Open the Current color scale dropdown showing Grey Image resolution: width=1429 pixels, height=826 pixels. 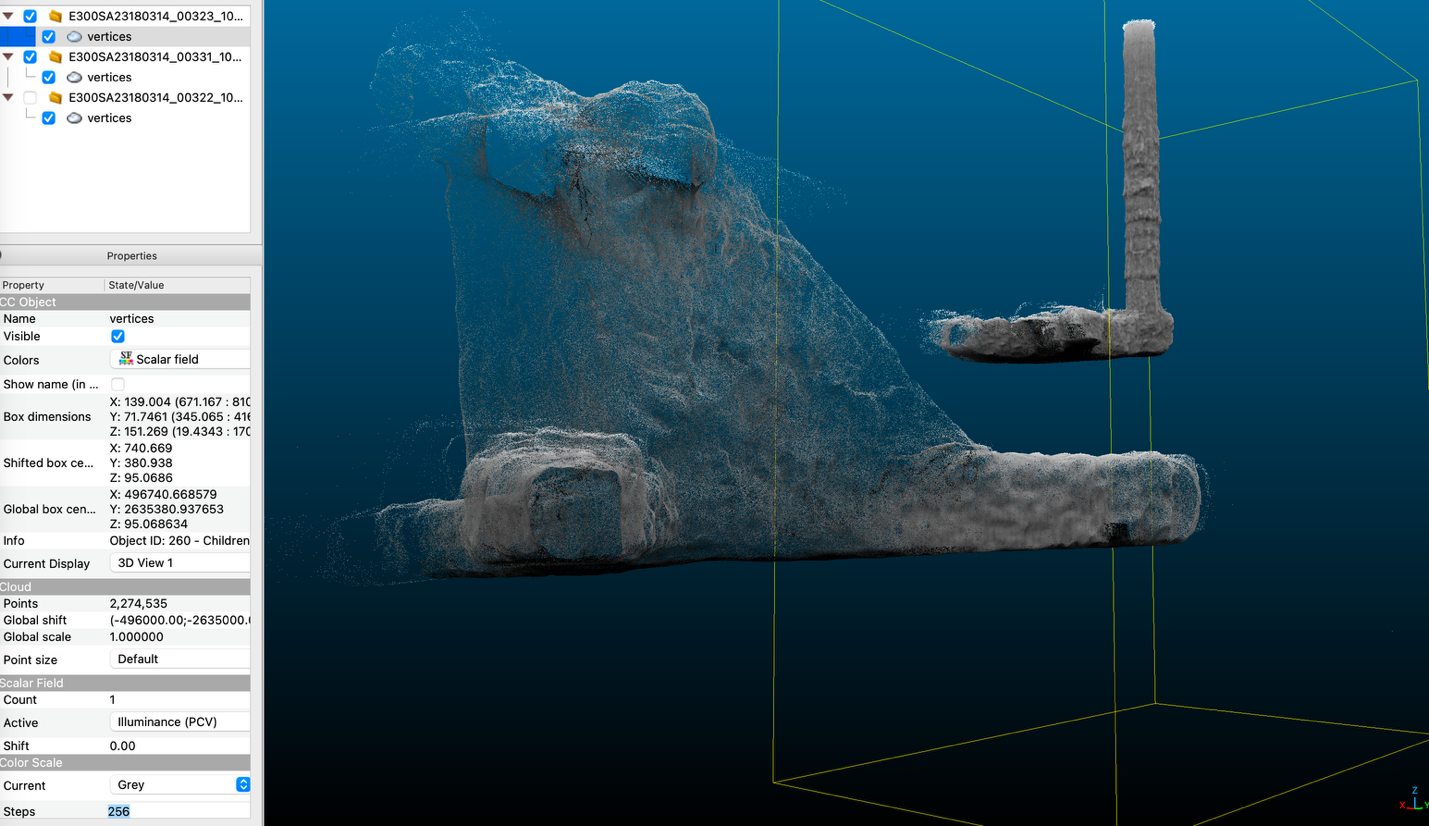point(179,785)
